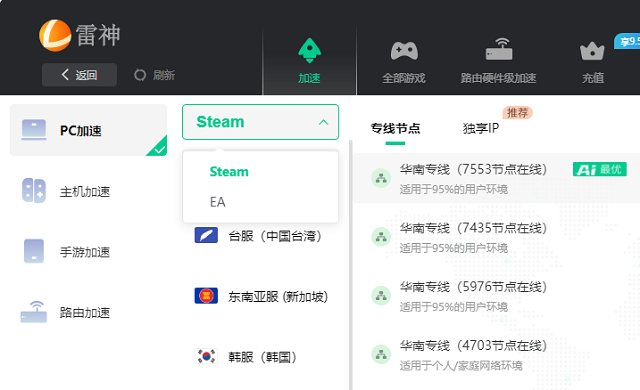Select 华南专线 7553节点在线 node
Viewport: 640px width, 390px height.
point(497,178)
